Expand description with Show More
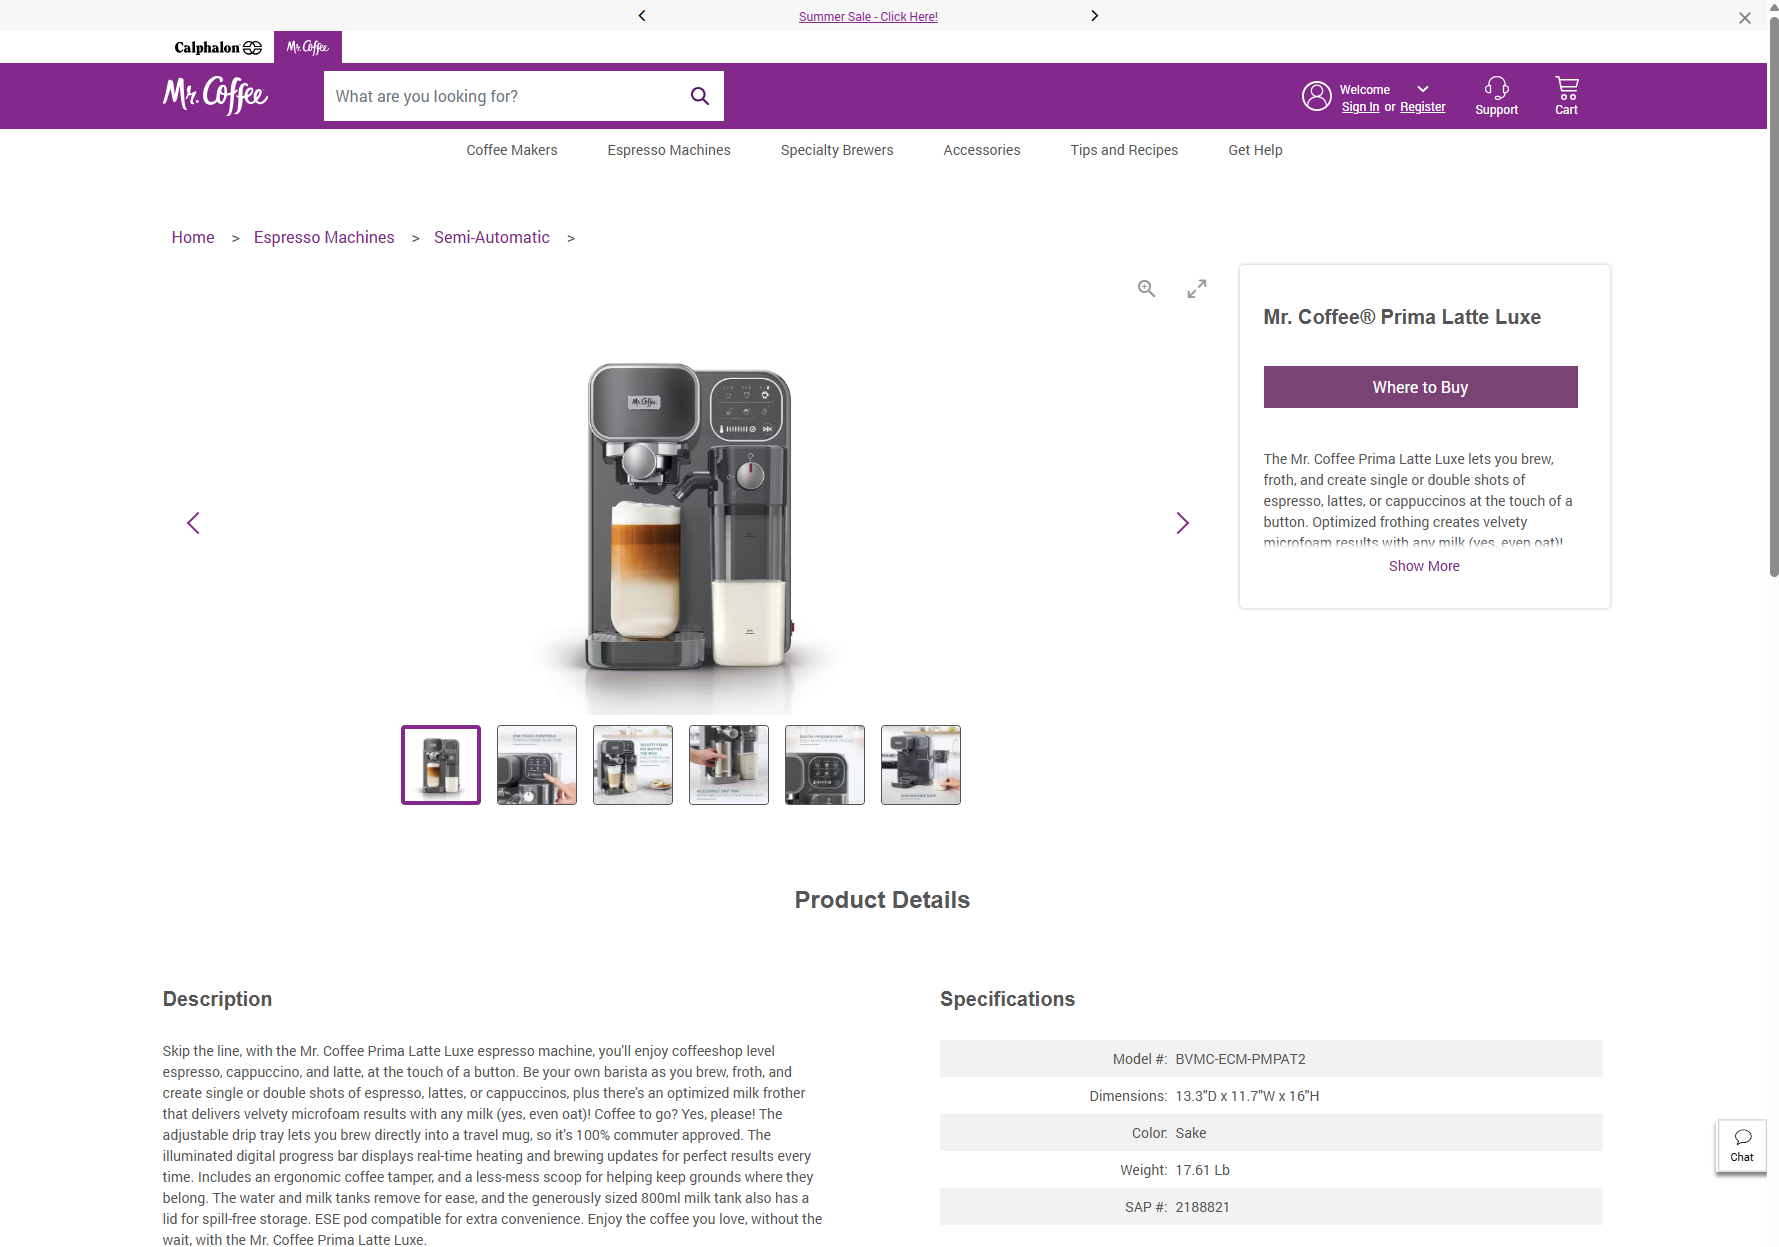 click(x=1424, y=566)
